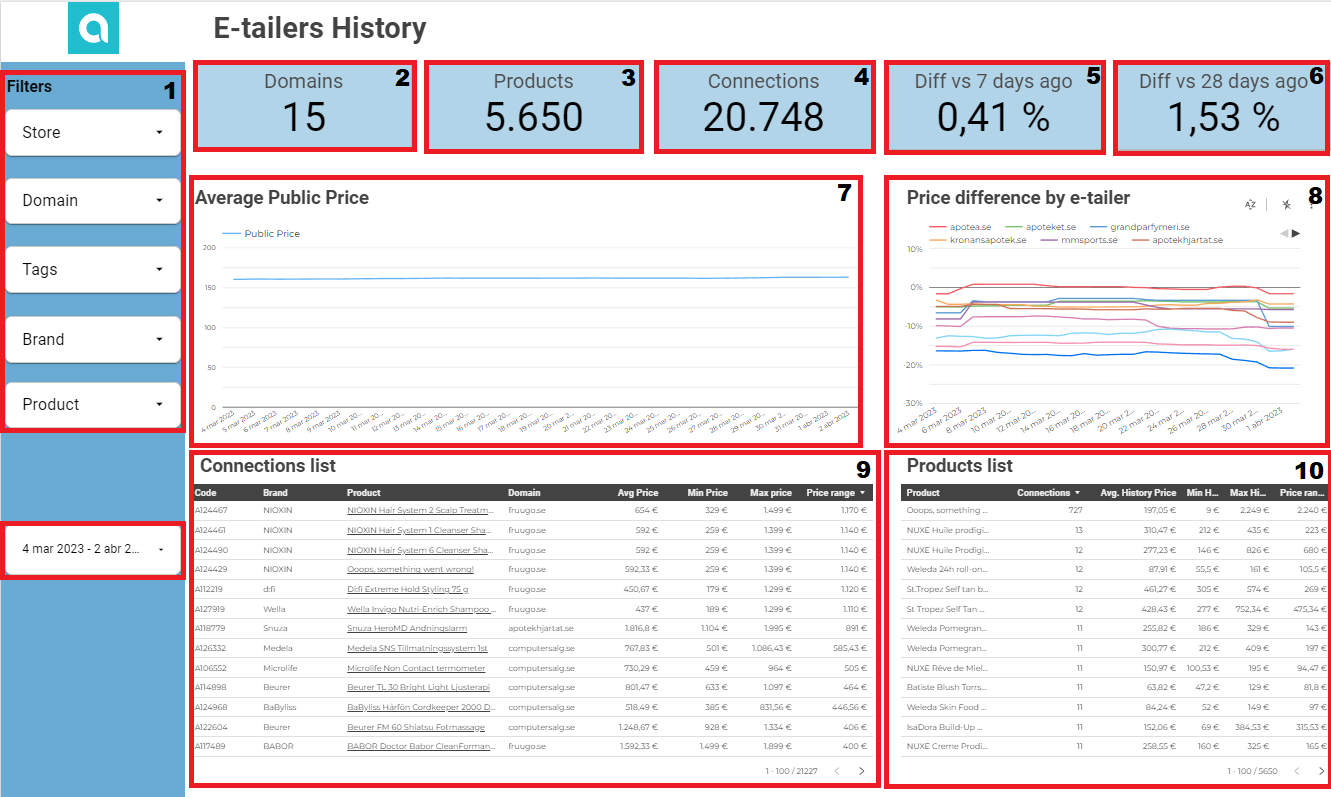
Task: Go to next legend page in e-tailer chart
Action: point(1297,233)
